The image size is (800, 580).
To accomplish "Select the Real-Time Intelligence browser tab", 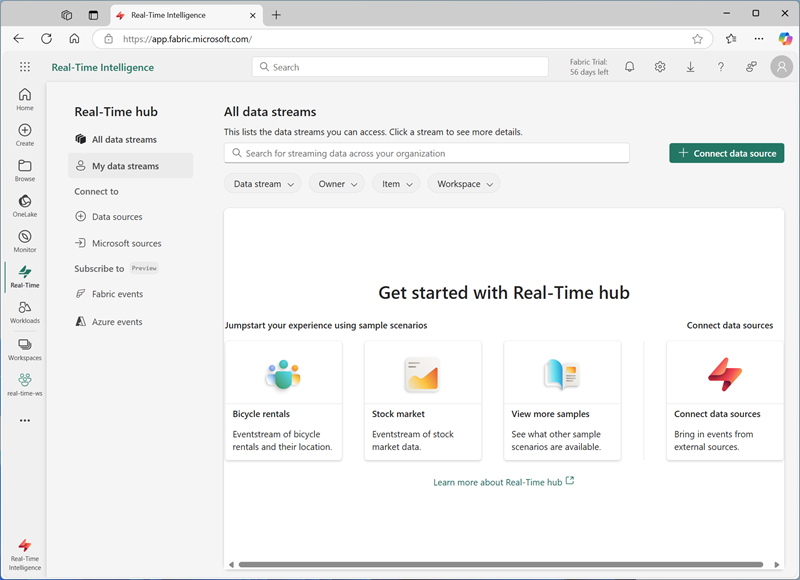I will point(187,15).
